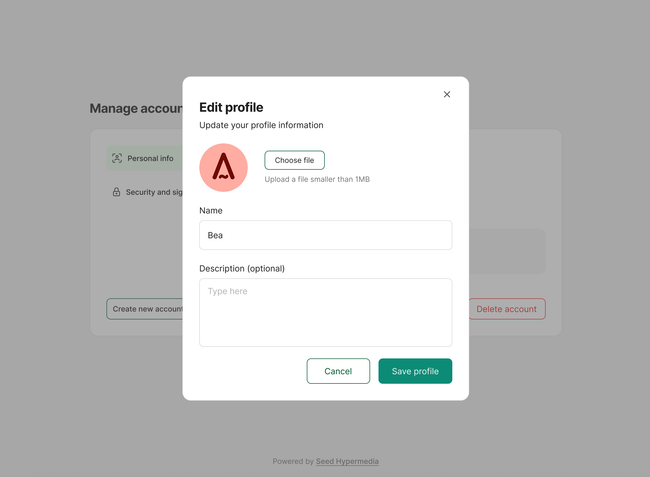
Task: Click the upload file size hint text
Action: tap(317, 179)
